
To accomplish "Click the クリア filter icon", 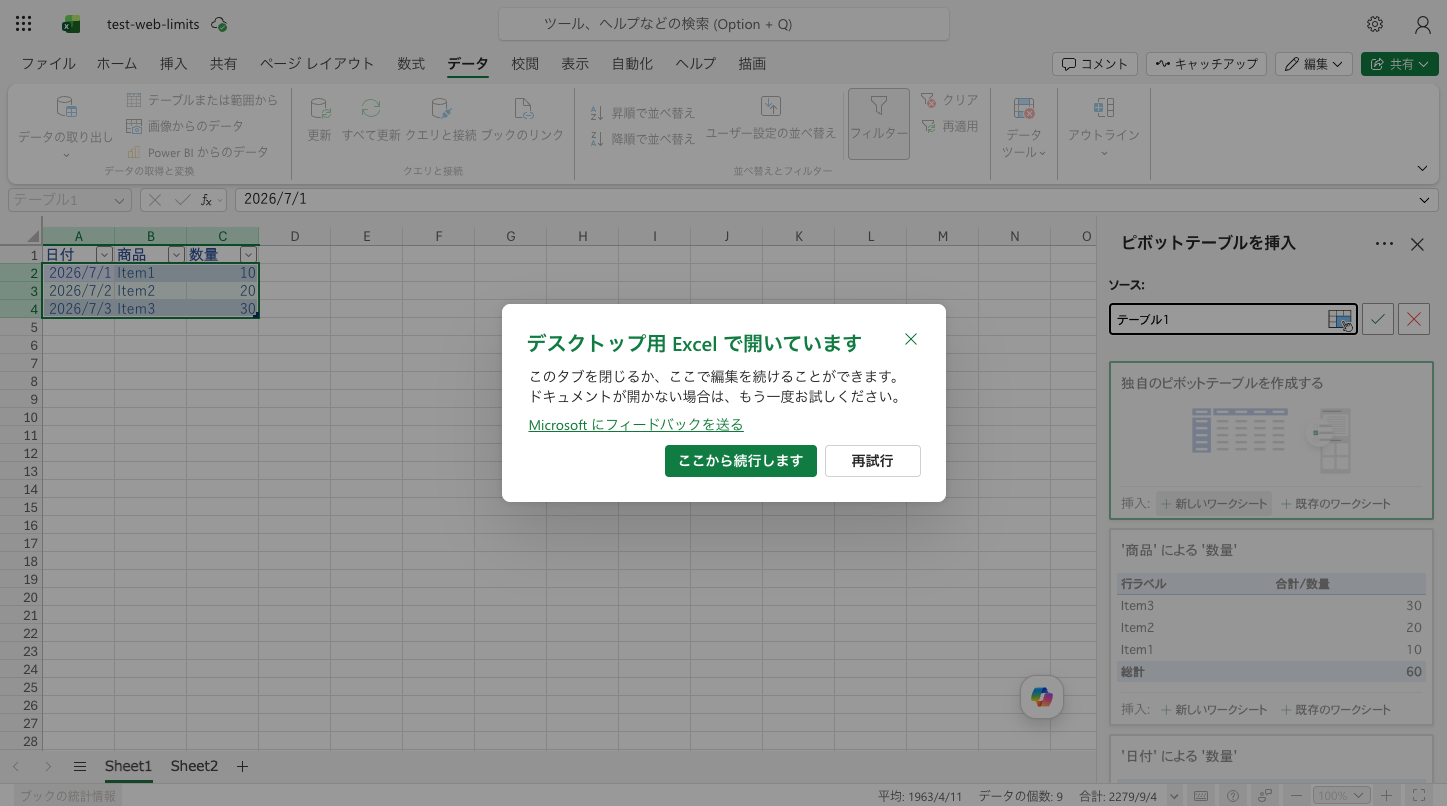I will 929,100.
